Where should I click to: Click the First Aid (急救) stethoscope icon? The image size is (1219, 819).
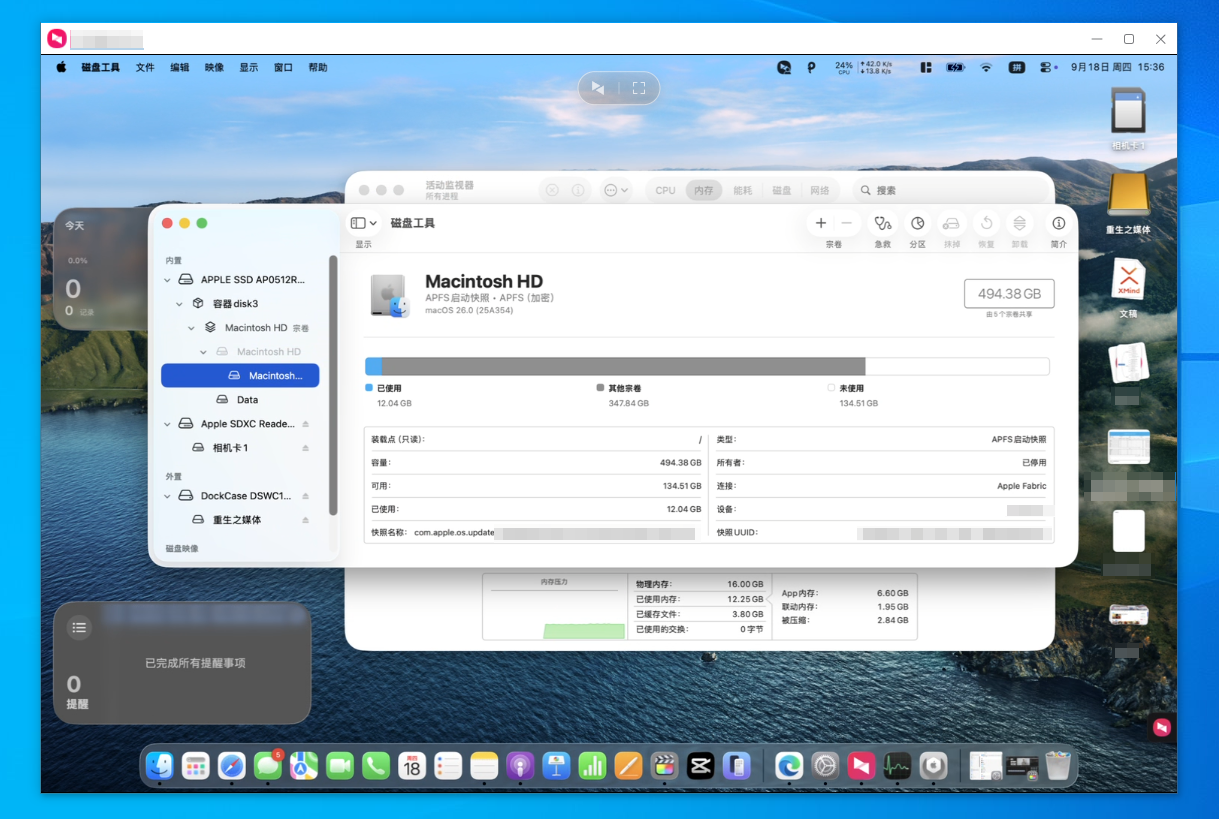[882, 224]
